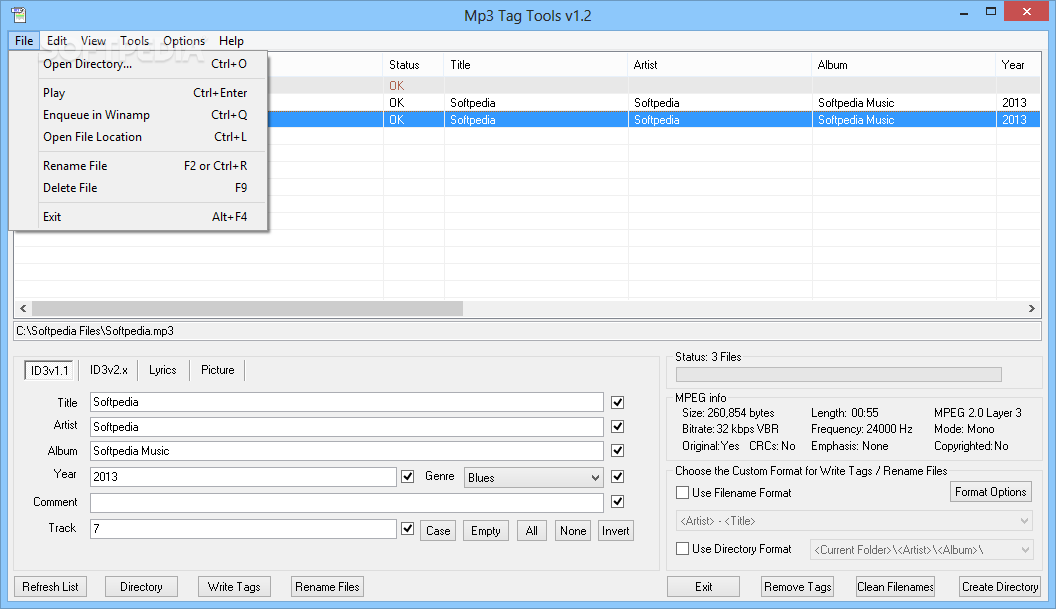This screenshot has width=1056, height=609.
Task: Click the Empty button
Action: (x=486, y=531)
